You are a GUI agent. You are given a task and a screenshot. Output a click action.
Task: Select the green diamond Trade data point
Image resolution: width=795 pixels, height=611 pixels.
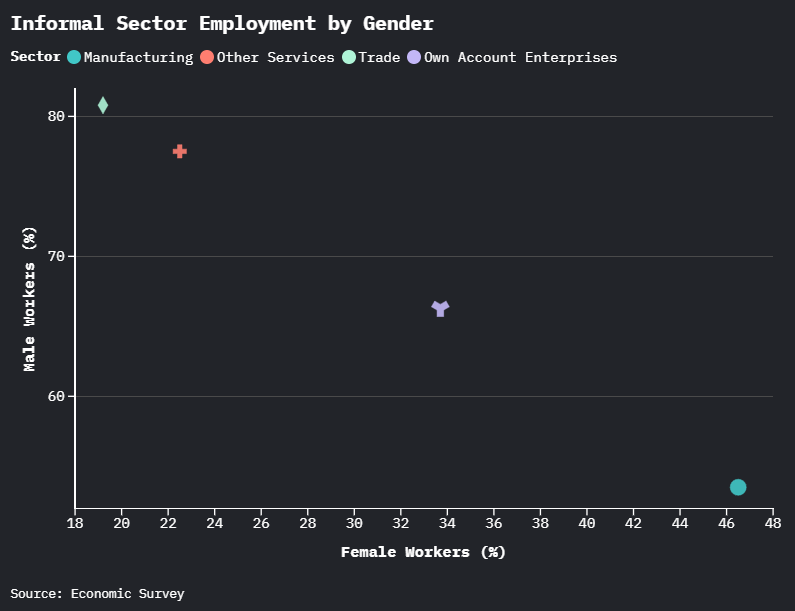103,105
